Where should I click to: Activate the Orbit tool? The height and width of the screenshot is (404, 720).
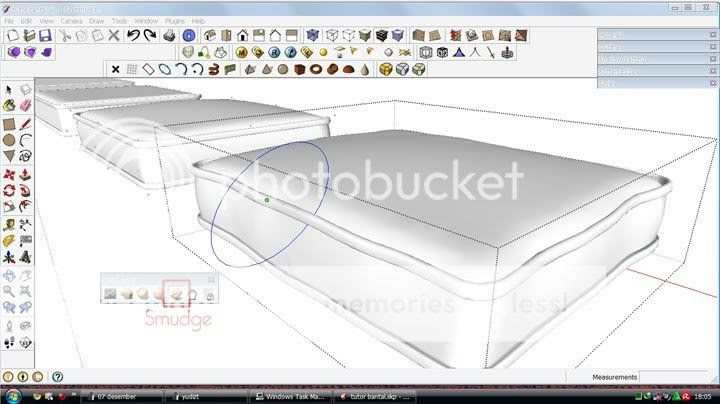(9, 275)
